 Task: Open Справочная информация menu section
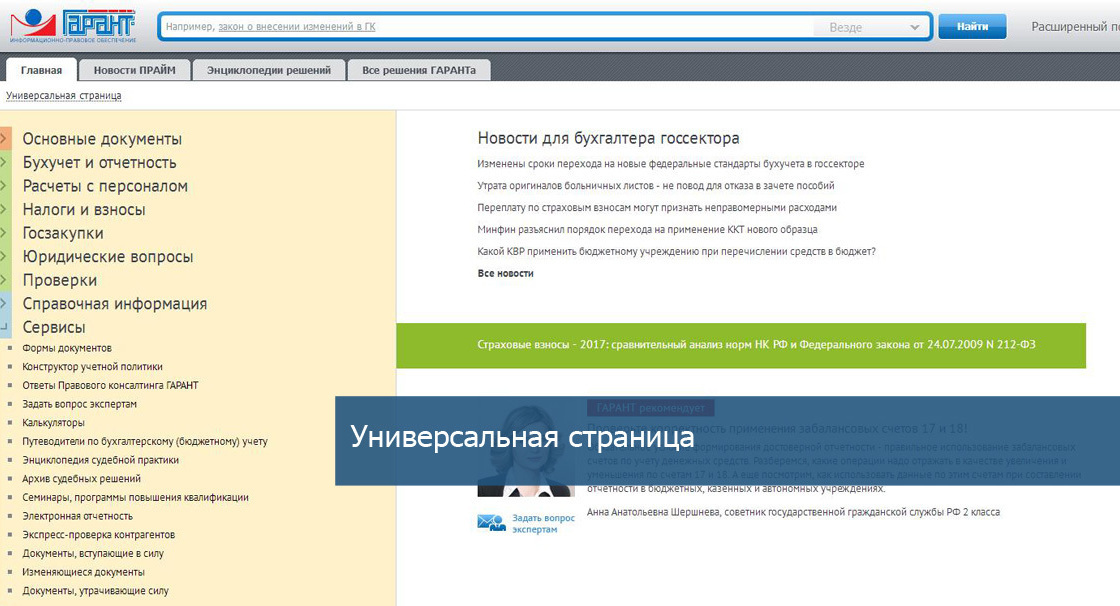point(114,304)
